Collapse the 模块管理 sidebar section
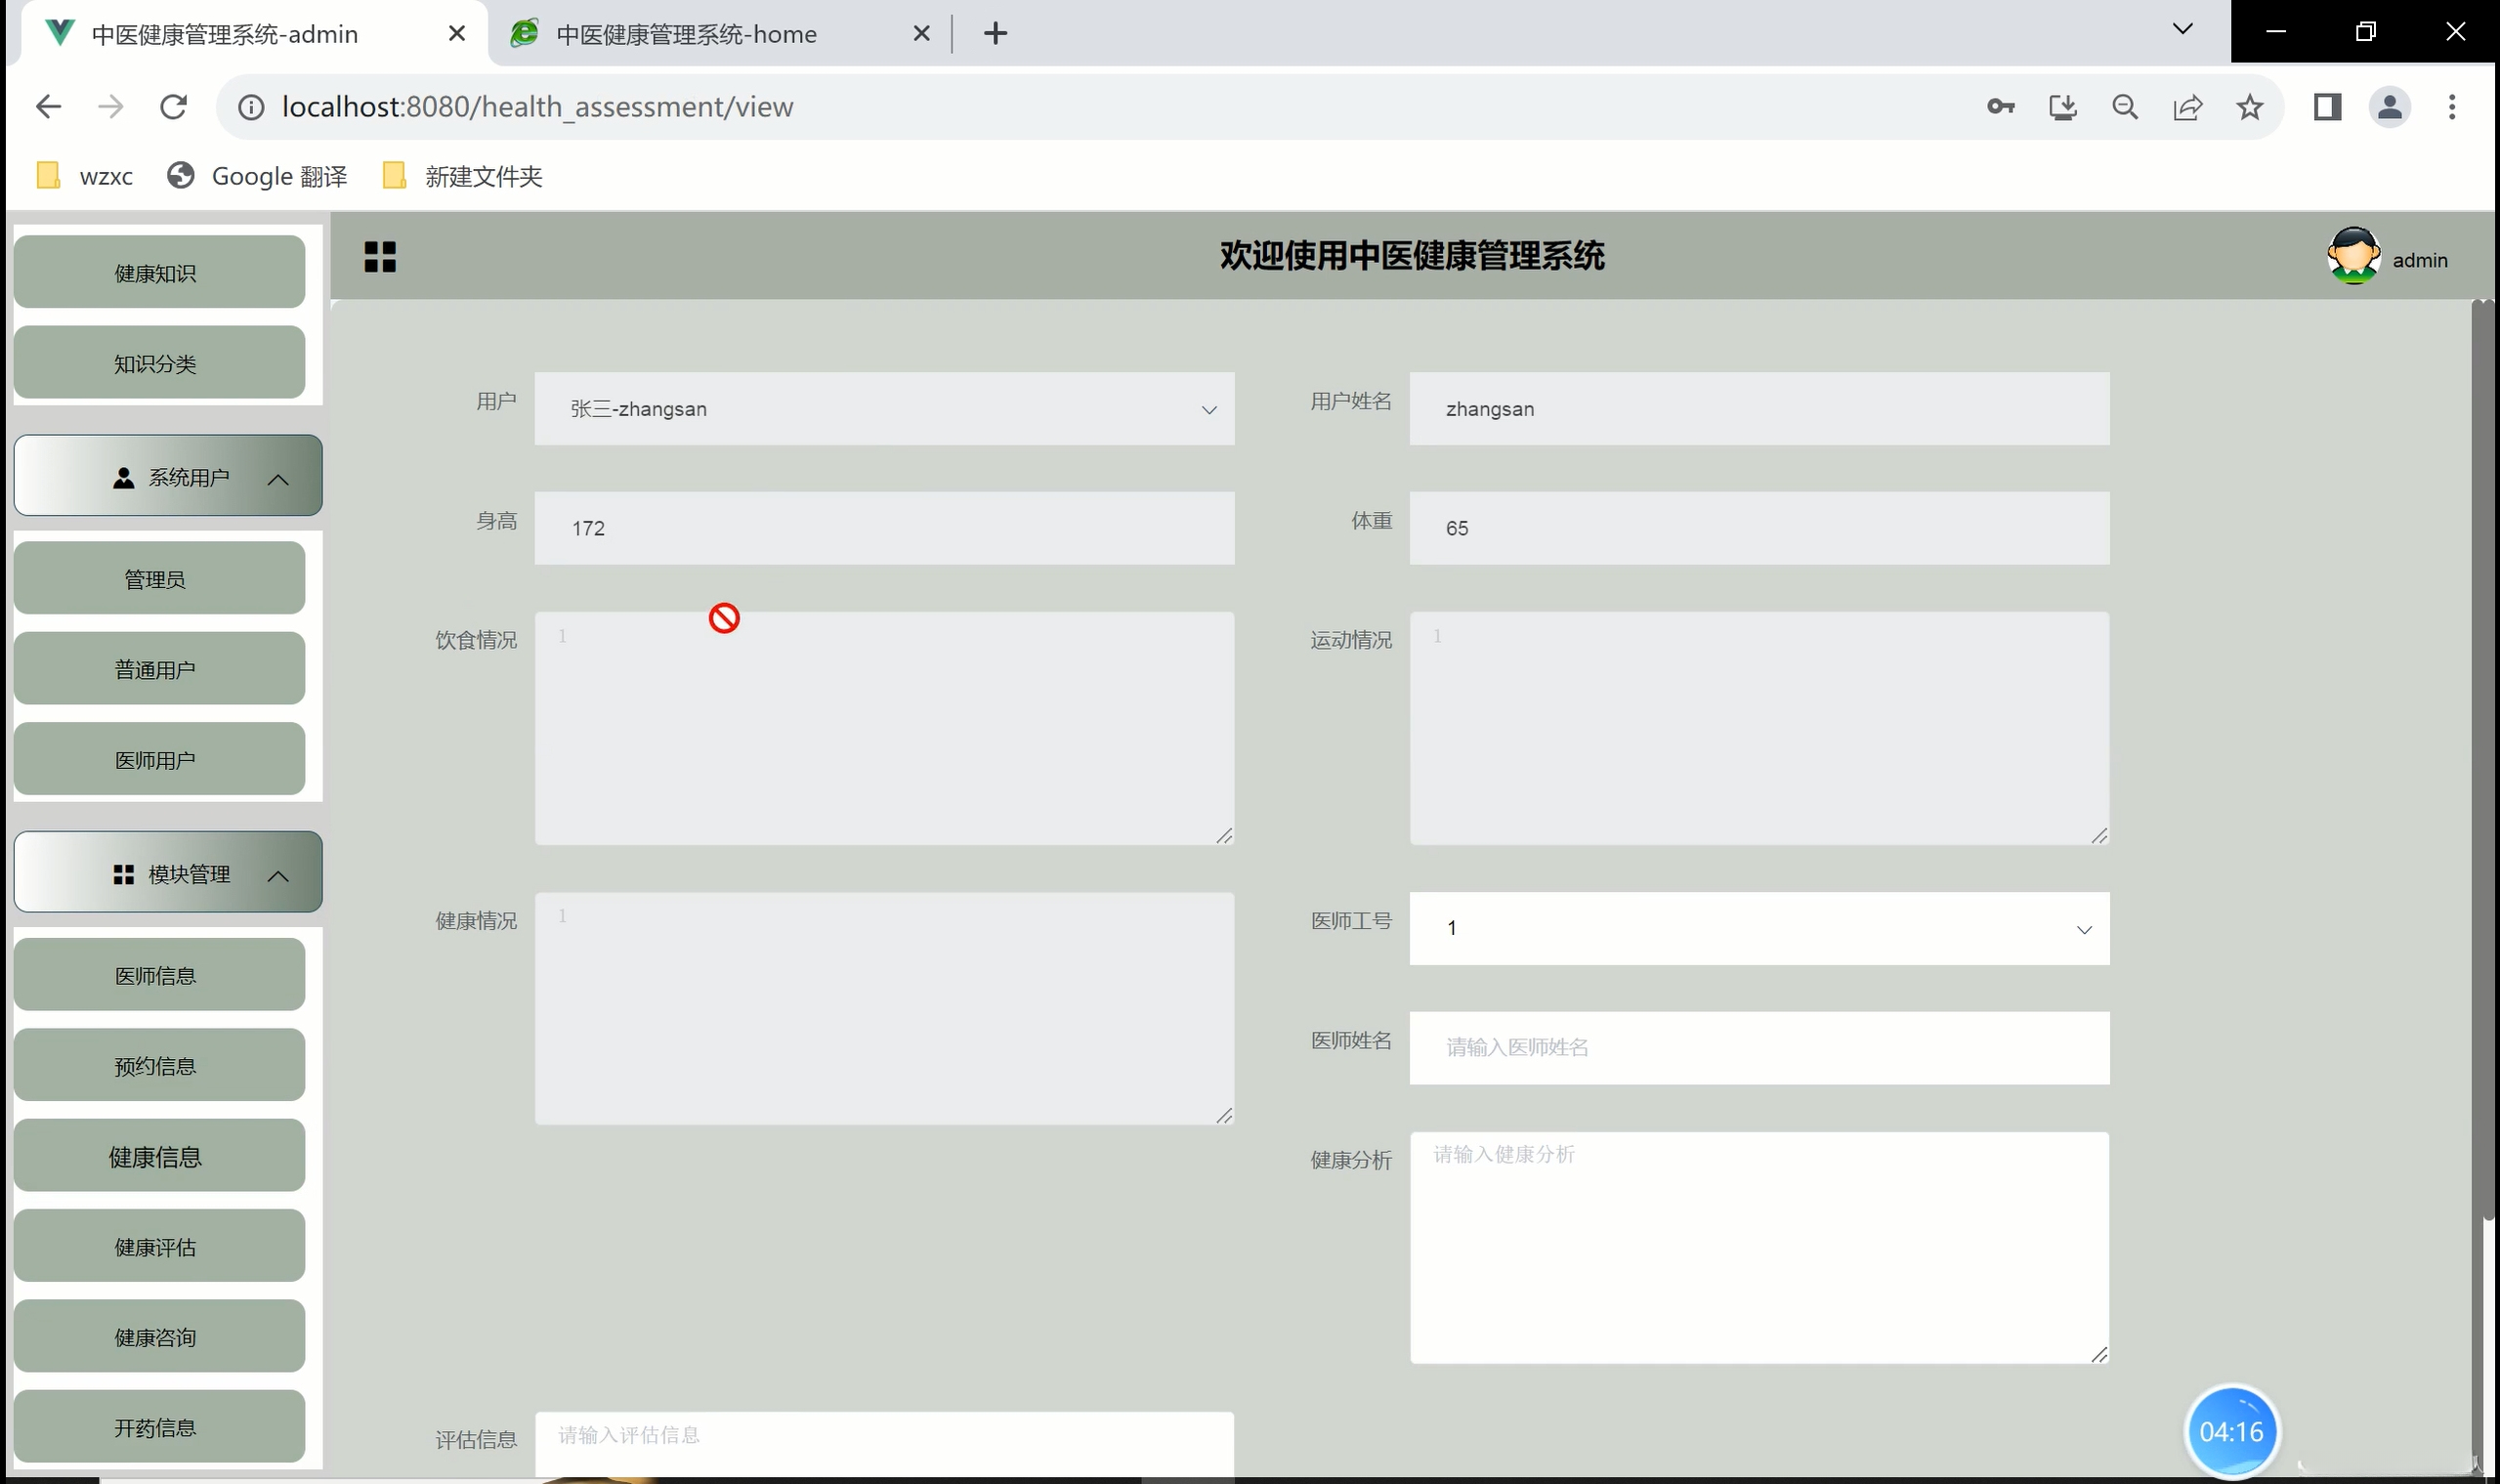This screenshot has width=2500, height=1484. [168, 873]
